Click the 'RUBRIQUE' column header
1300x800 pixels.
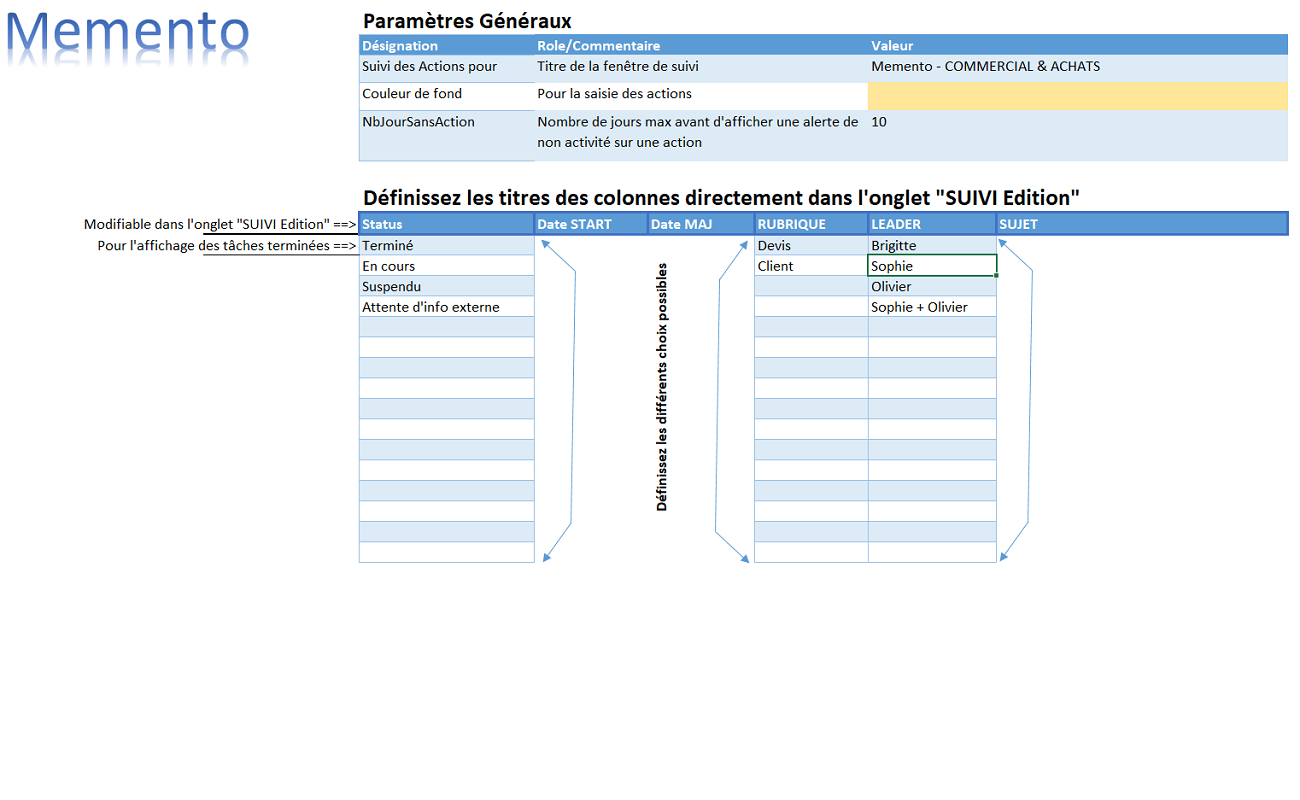click(x=811, y=224)
